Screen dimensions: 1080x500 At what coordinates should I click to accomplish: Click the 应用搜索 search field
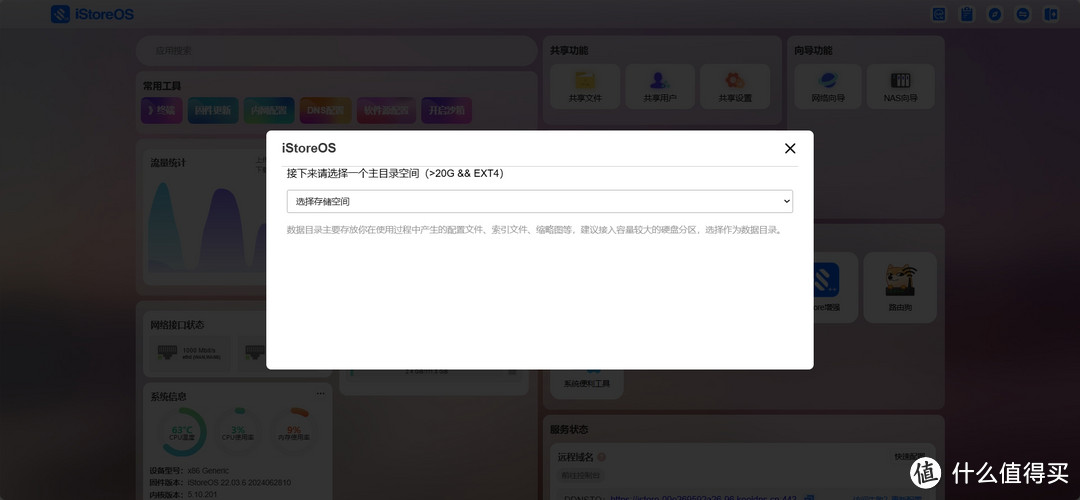336,51
